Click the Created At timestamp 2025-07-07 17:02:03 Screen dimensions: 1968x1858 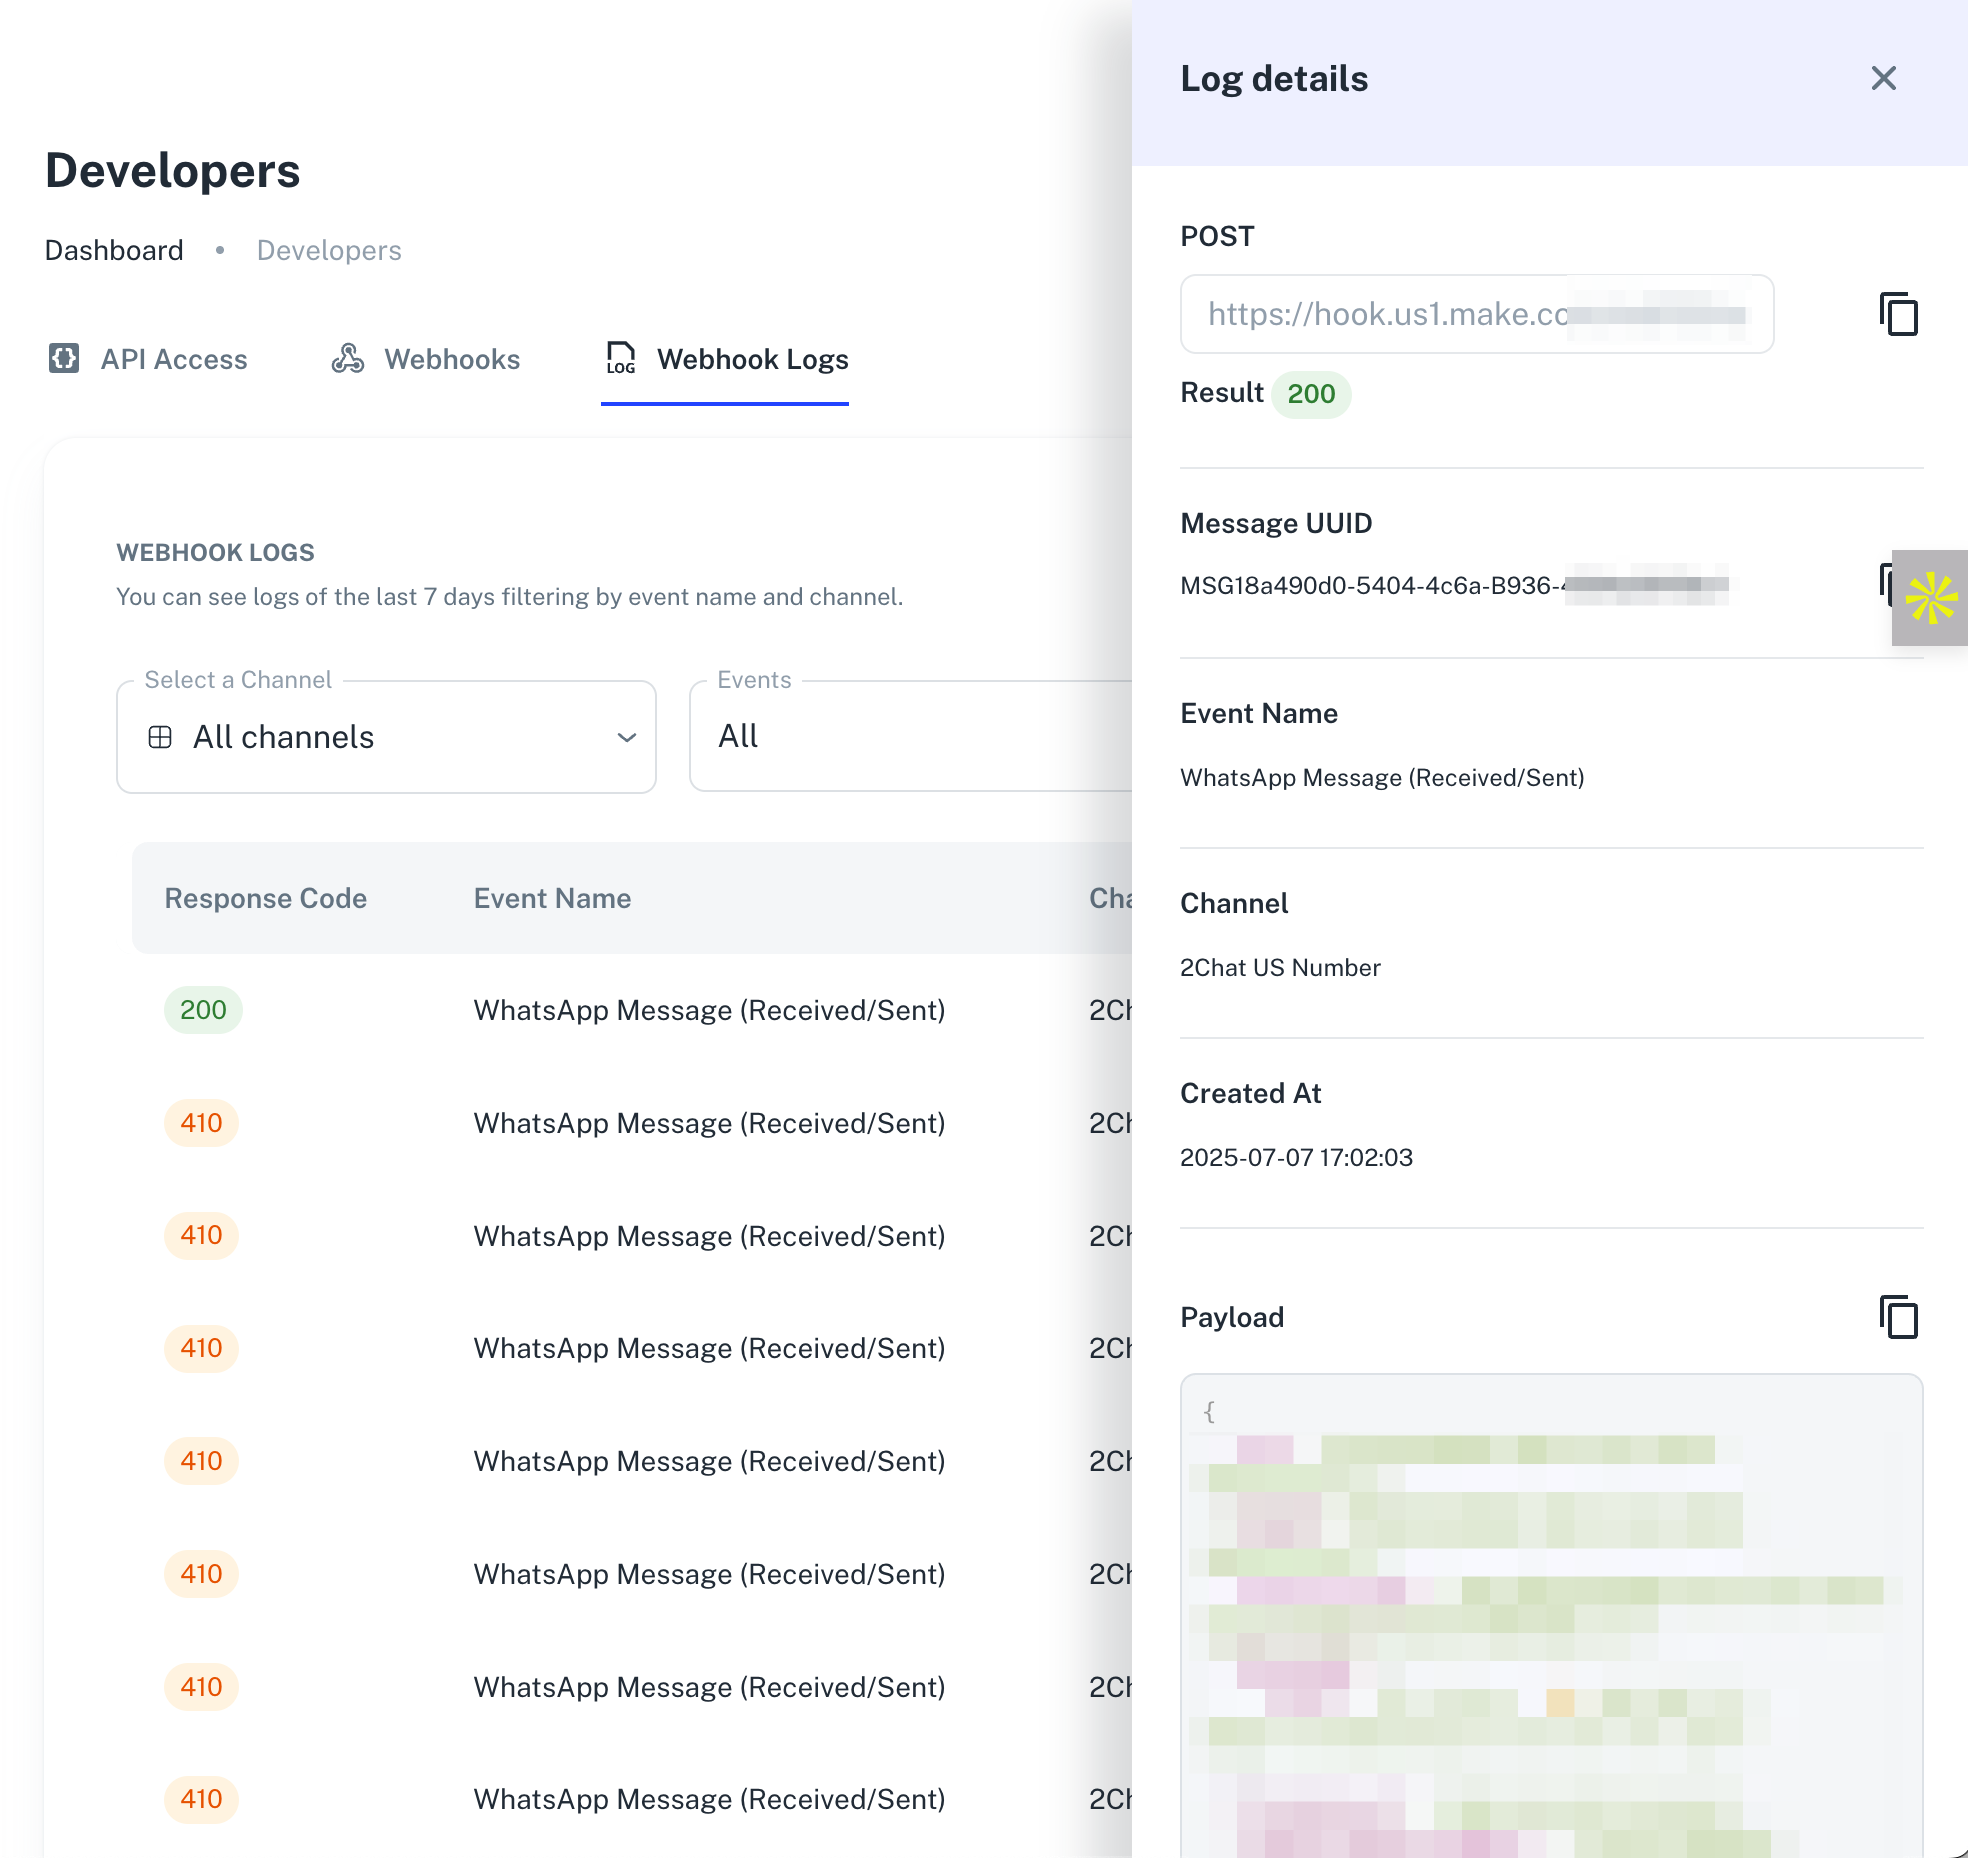click(x=1296, y=1157)
